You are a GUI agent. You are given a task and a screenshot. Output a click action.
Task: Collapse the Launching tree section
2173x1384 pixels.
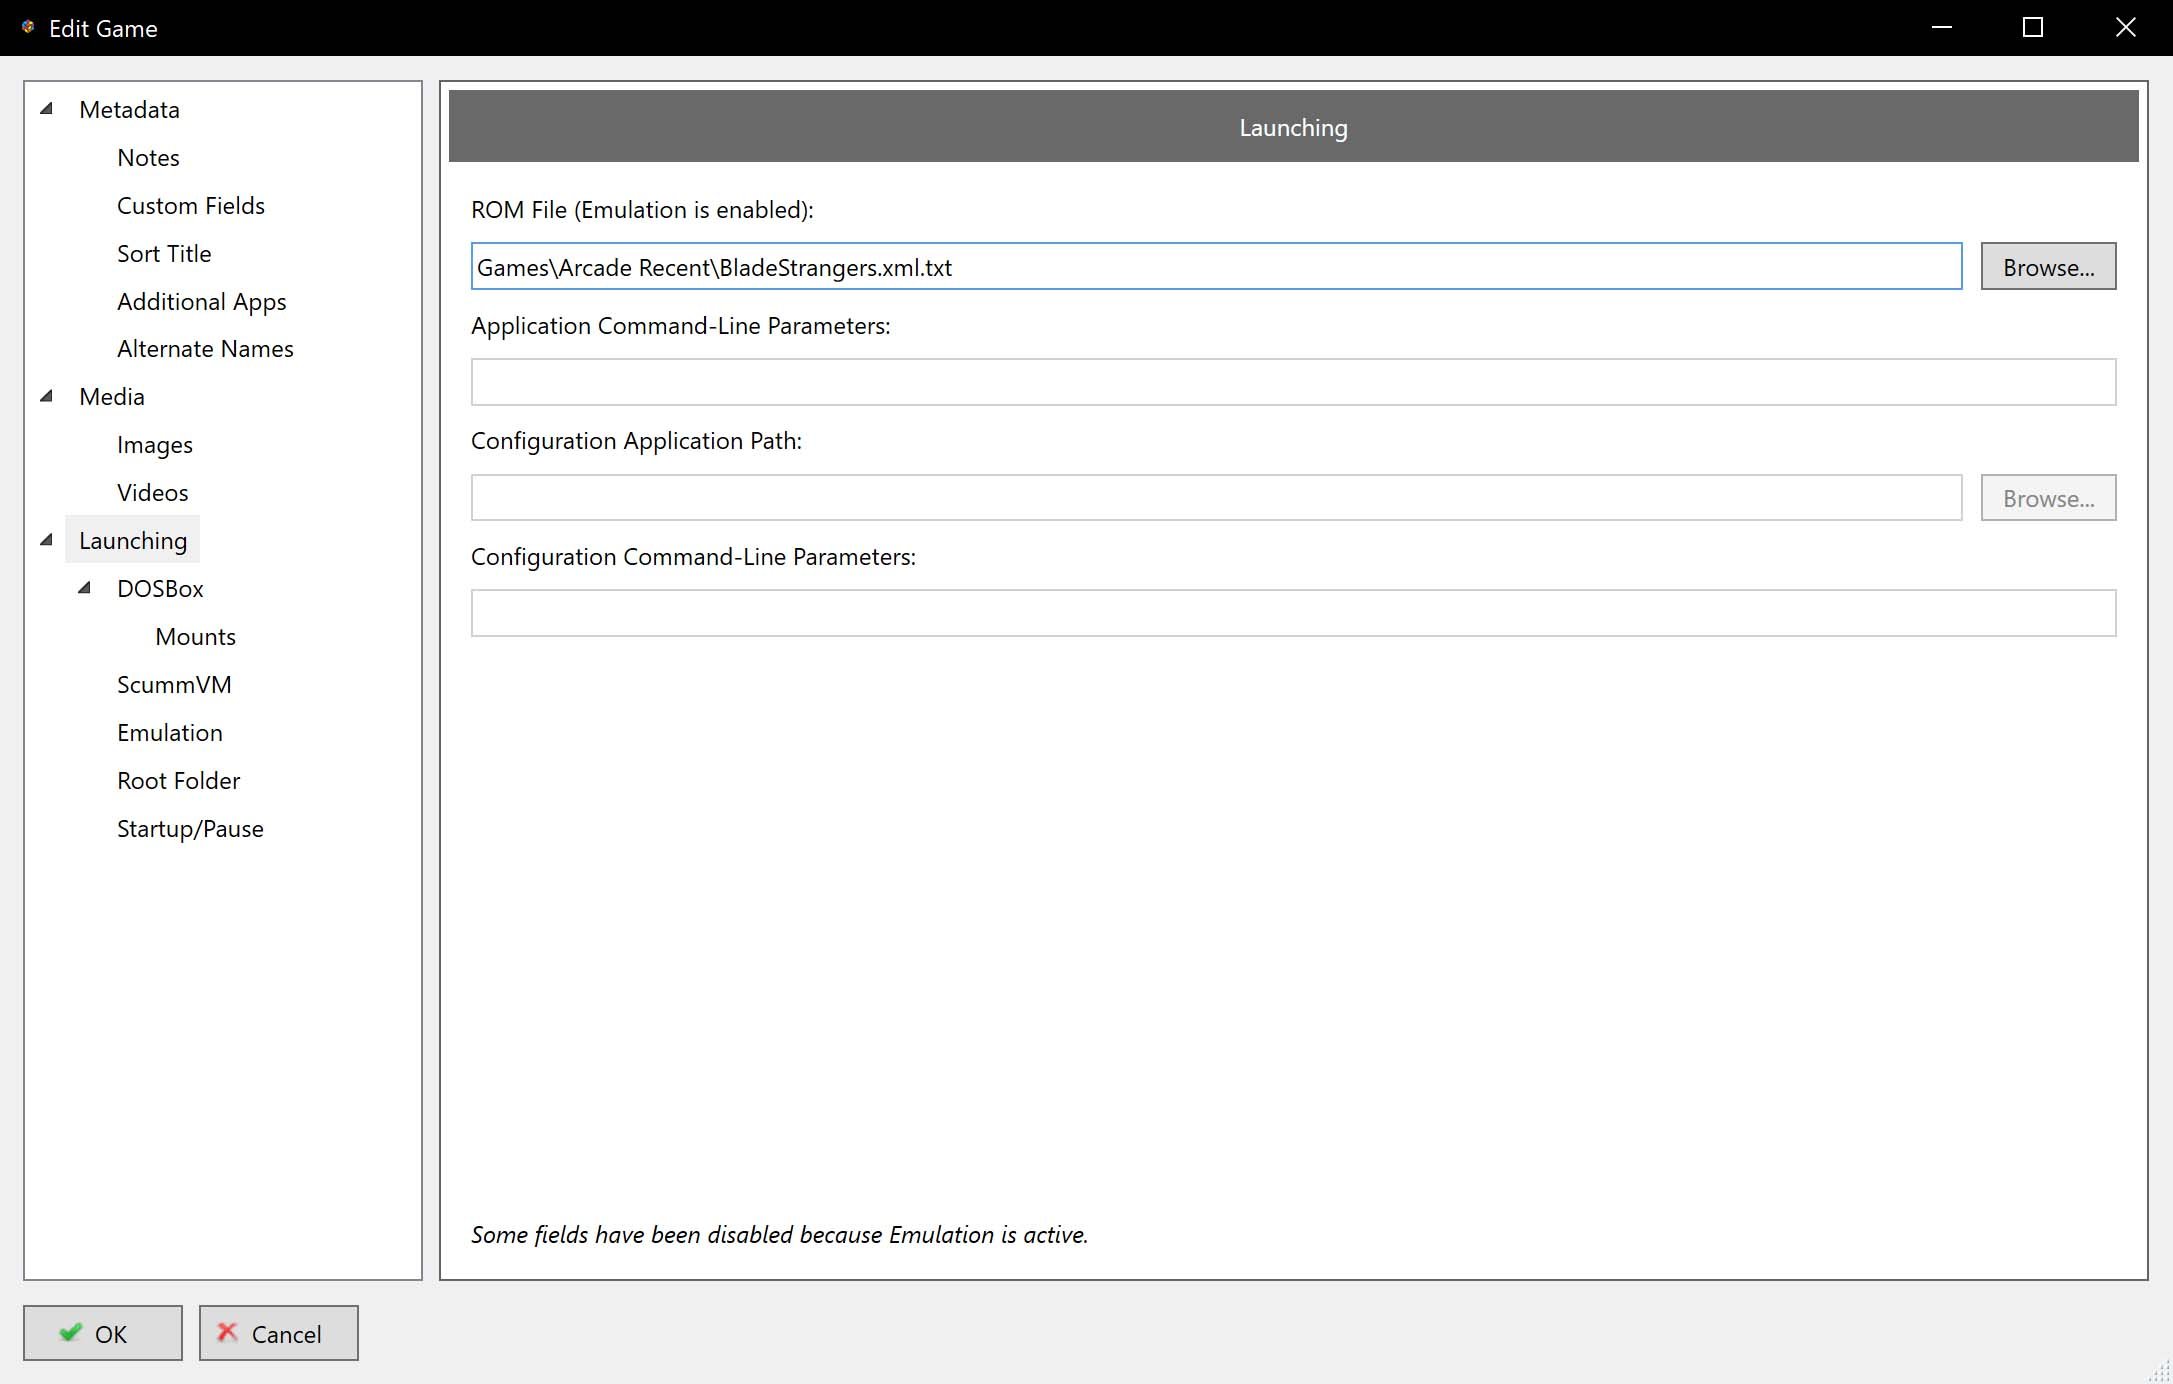[x=46, y=540]
